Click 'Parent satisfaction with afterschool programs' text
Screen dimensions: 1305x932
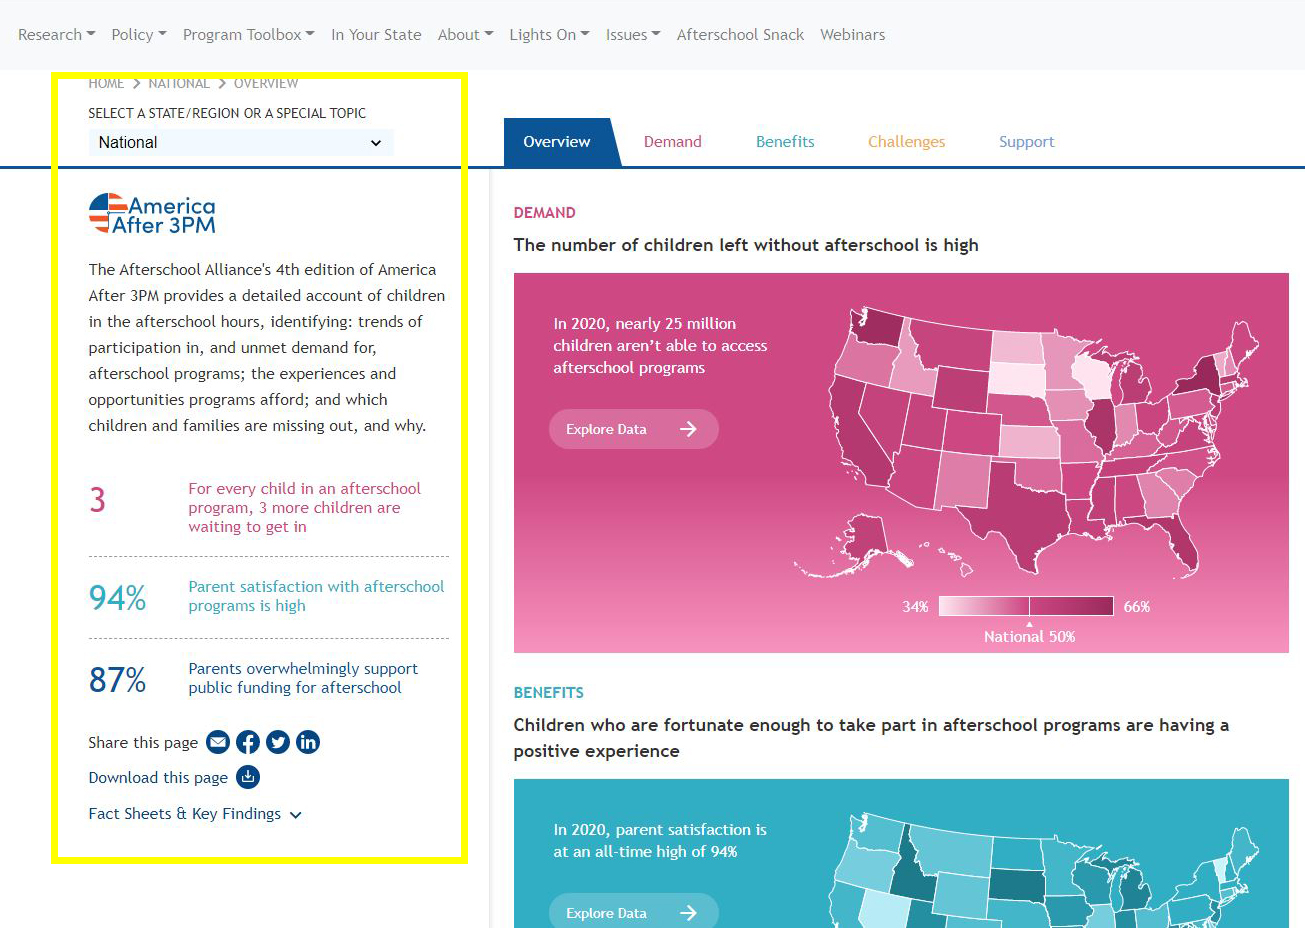click(x=316, y=596)
